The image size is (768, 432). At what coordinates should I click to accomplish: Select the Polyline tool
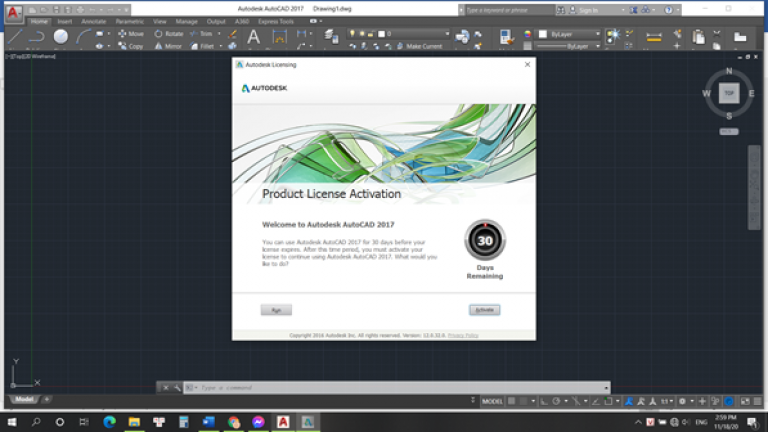(x=37, y=37)
